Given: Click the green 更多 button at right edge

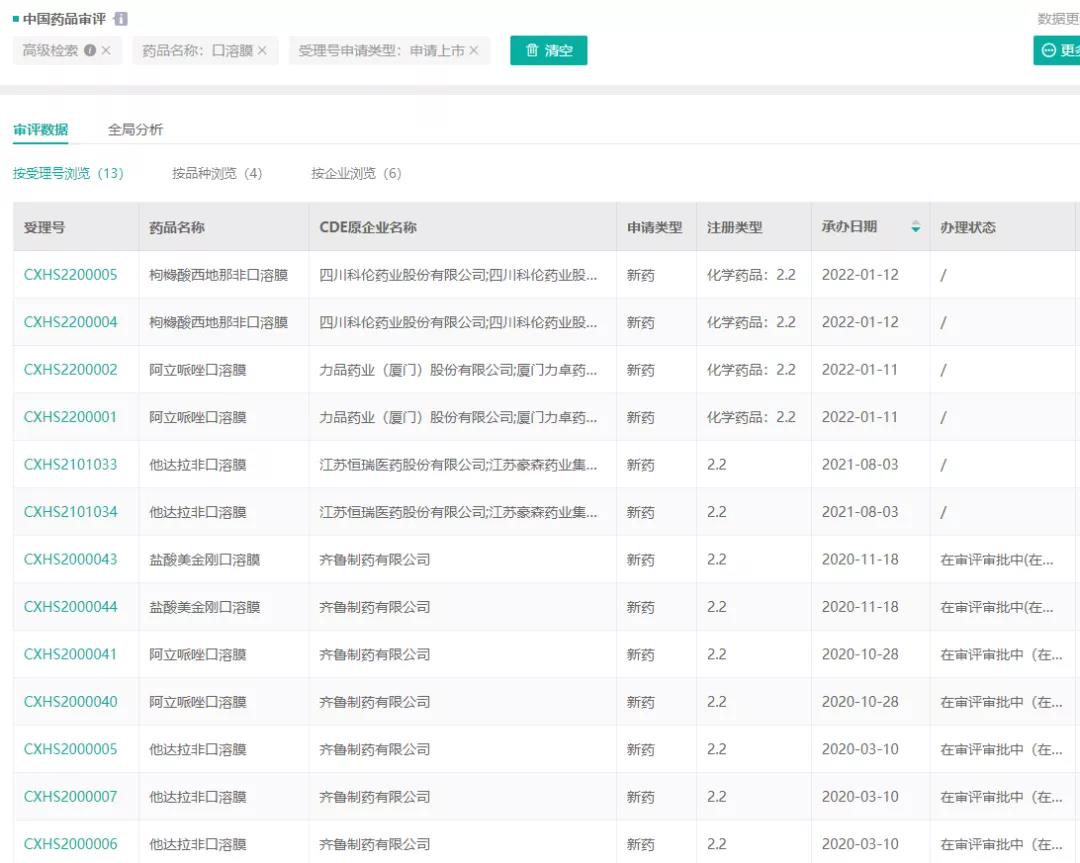Looking at the screenshot, I should coord(1058,50).
